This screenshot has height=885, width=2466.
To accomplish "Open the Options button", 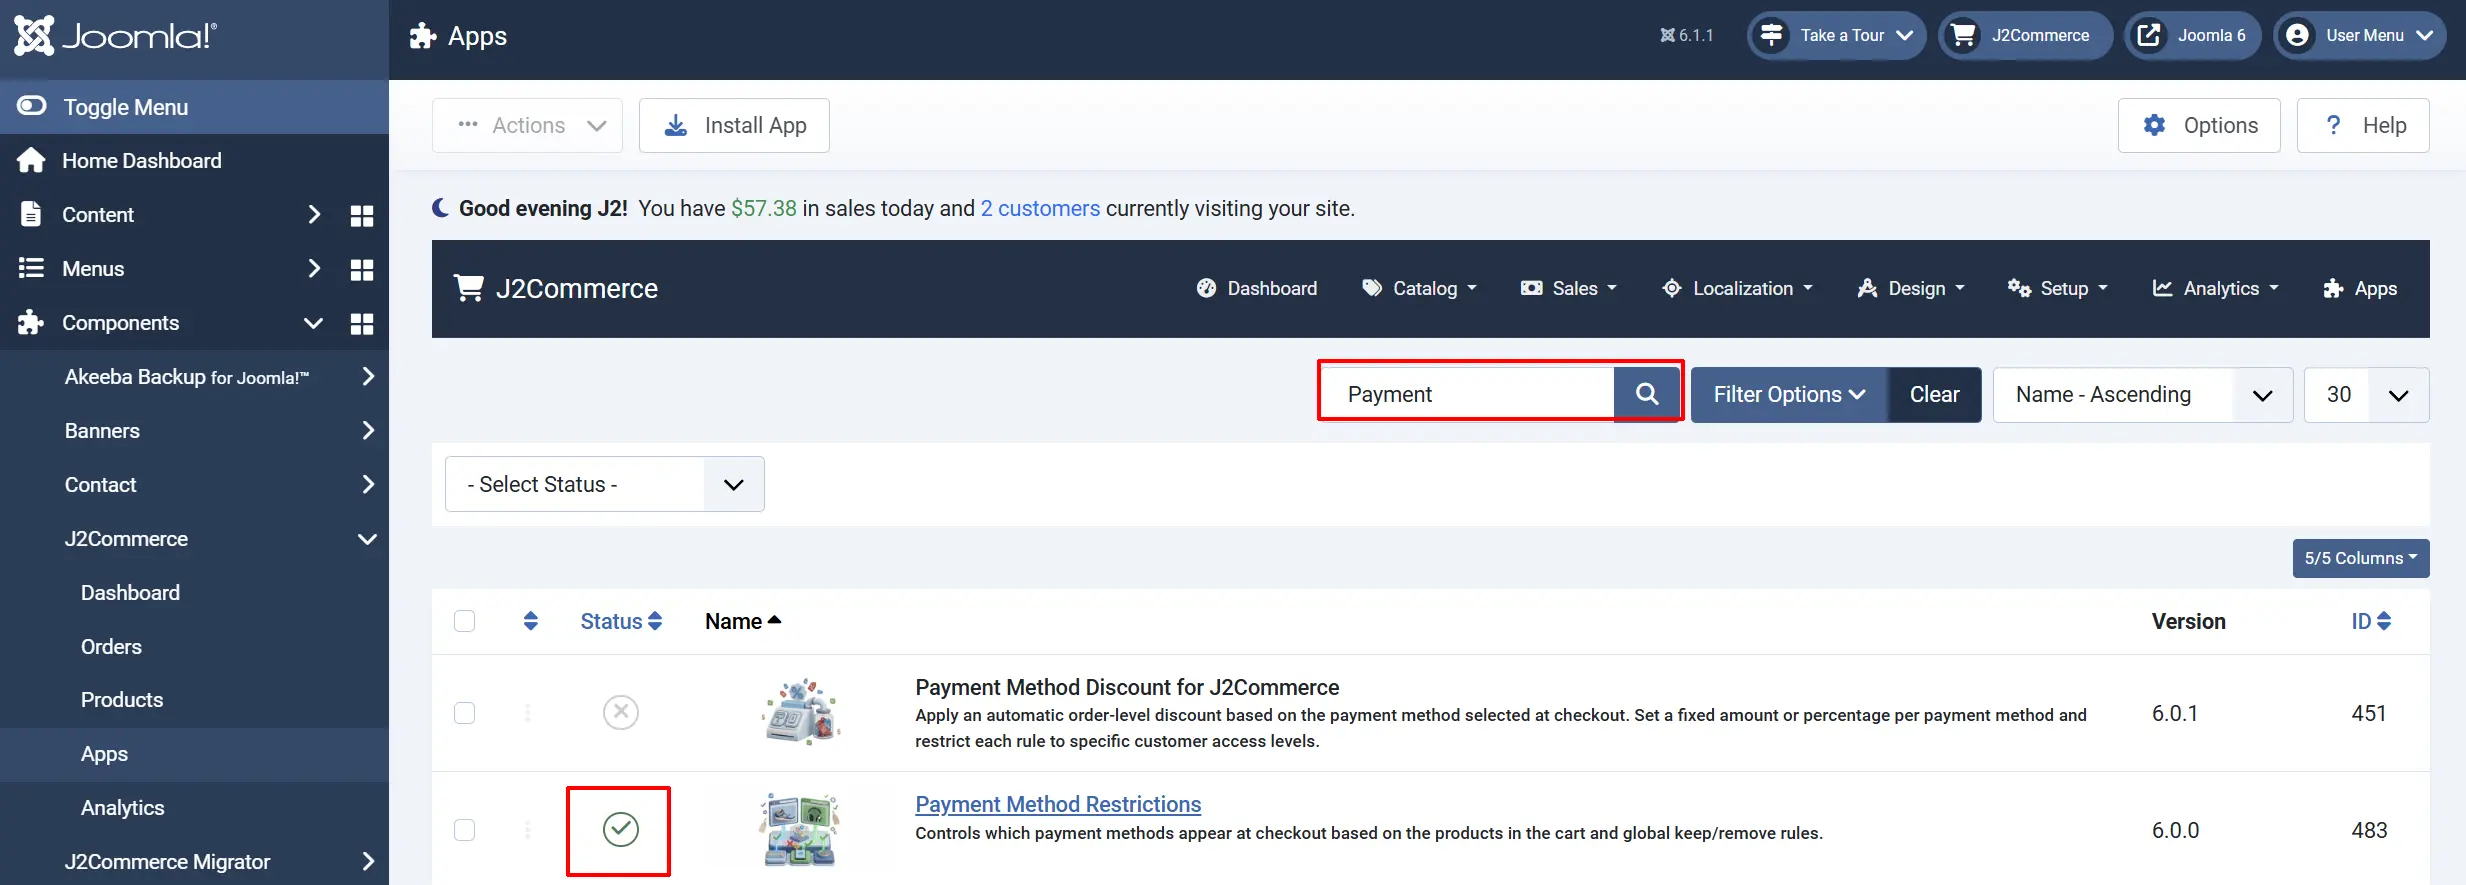I will [2199, 125].
